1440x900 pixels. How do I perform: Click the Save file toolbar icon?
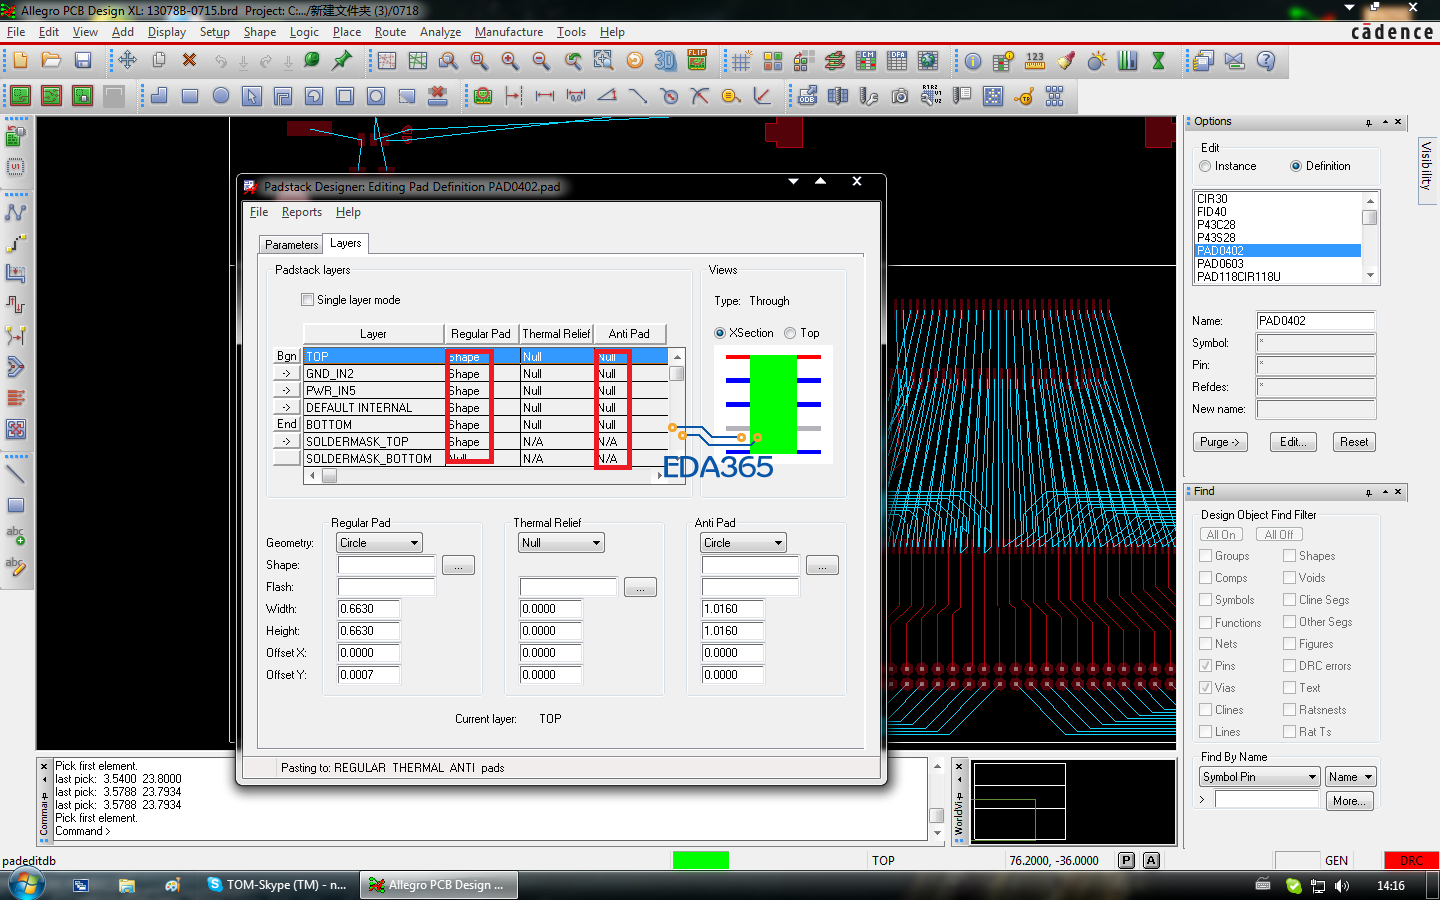83,61
